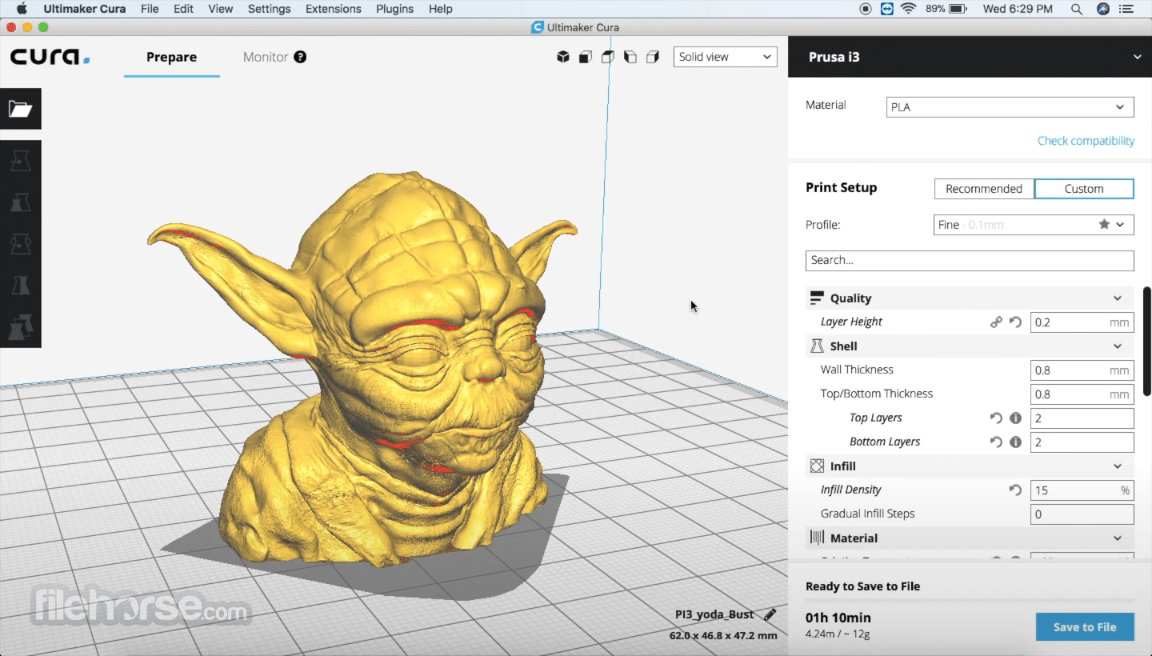
Task: Open the Plugins menu
Action: [394, 9]
